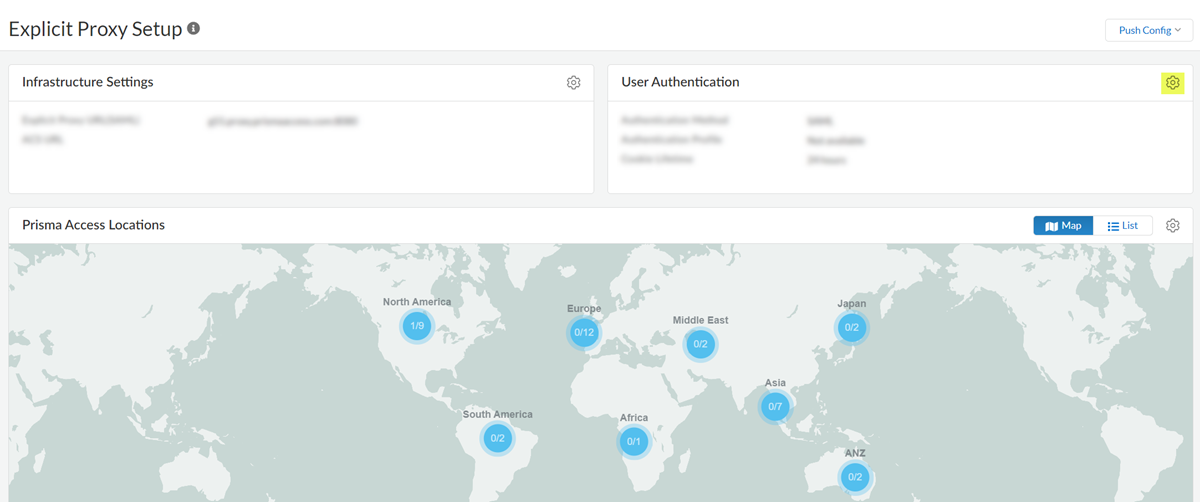Select the ANZ 0/2 location cluster

pos(854,477)
